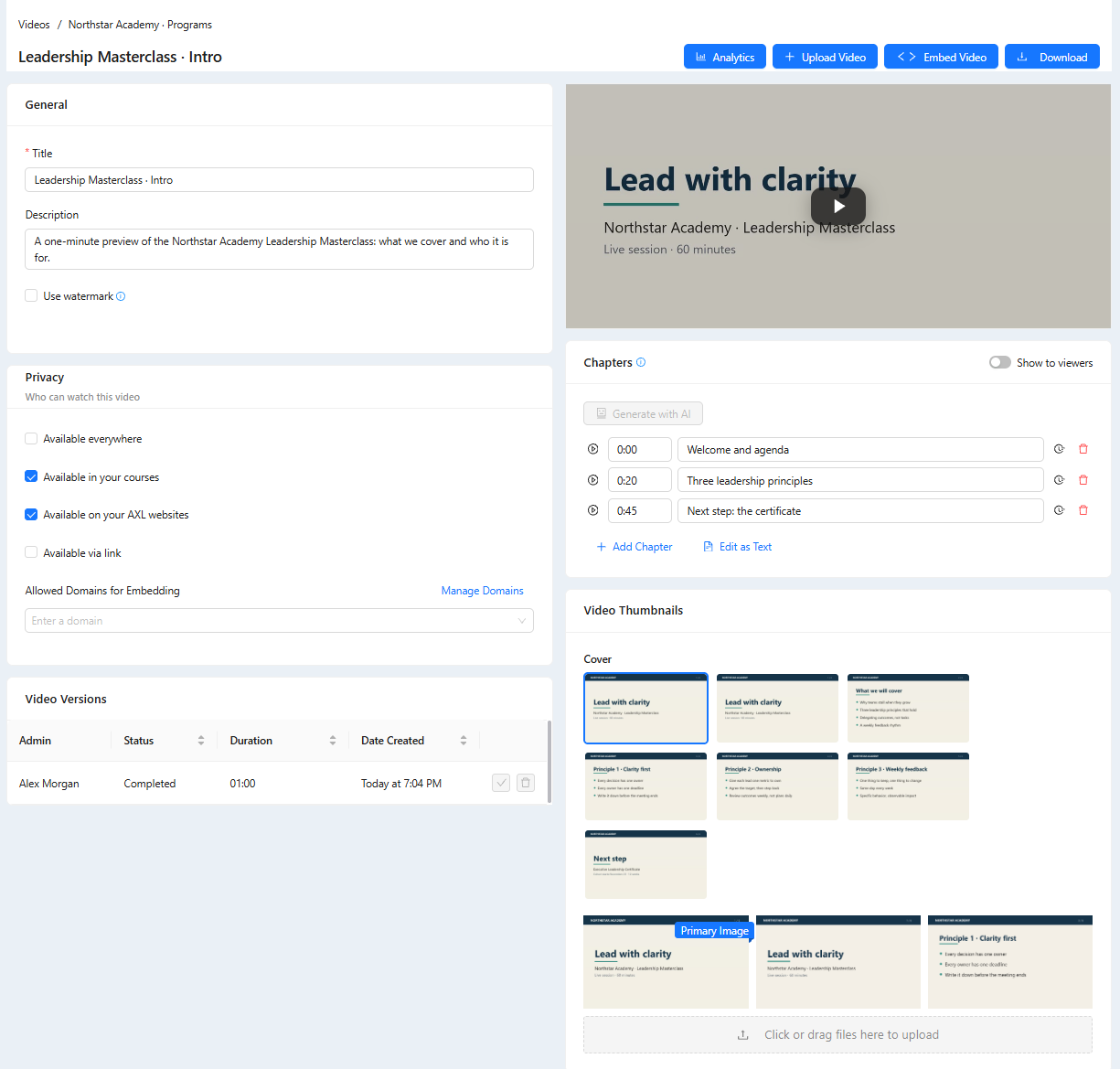This screenshot has height=1069, width=1120.
Task: Show Chapters info tooltip icon
Action: click(x=641, y=362)
